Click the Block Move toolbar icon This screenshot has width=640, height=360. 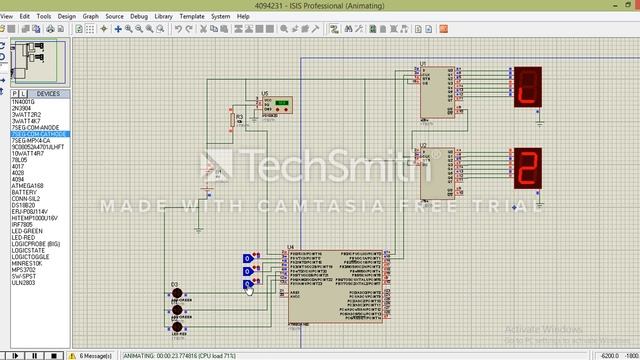pyautogui.click(x=249, y=29)
